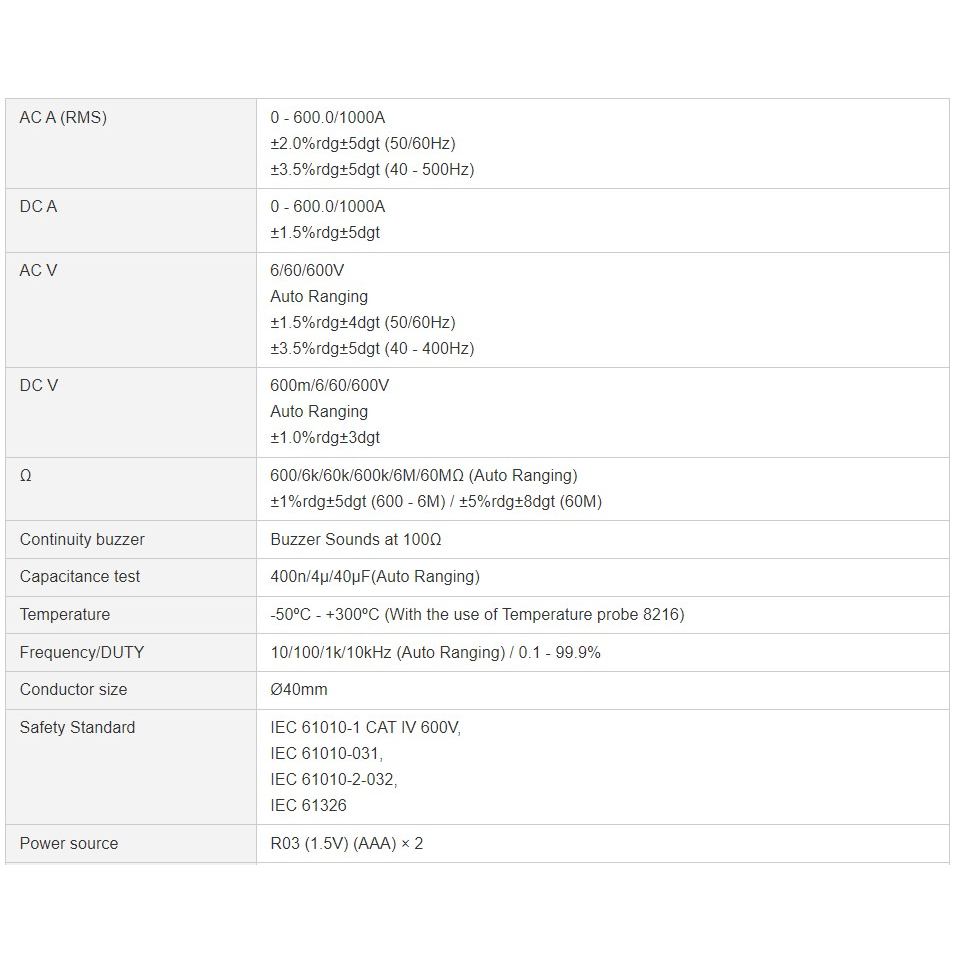Click the Frequency/DUTY label

tap(82, 653)
